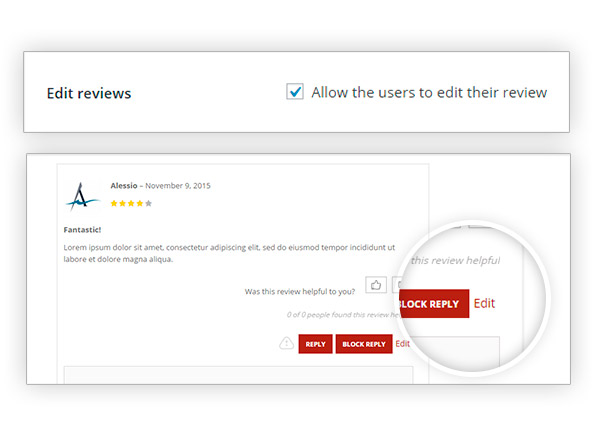This screenshot has height=434, width=600.
Task: Click the small Edit link beside BLOCK REPLY
Action: 403,344
